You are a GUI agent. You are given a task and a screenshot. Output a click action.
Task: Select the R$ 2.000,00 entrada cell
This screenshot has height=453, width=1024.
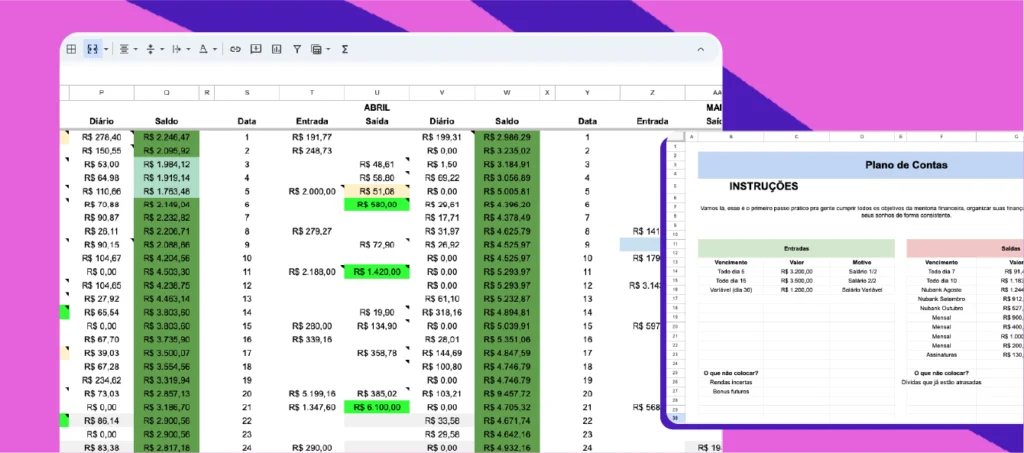312,191
